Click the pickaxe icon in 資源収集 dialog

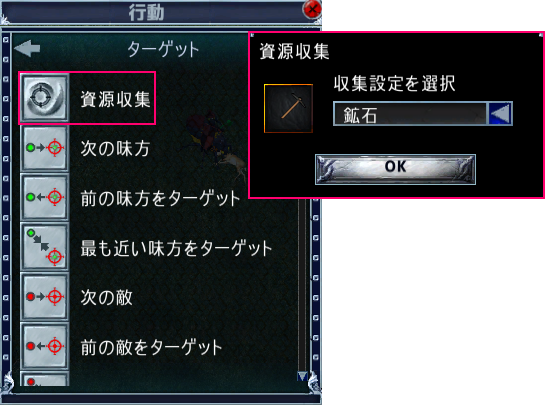[288, 108]
